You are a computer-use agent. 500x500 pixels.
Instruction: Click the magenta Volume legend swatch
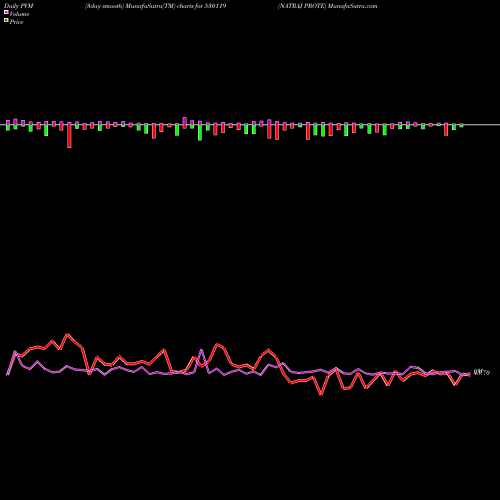tap(6, 12)
